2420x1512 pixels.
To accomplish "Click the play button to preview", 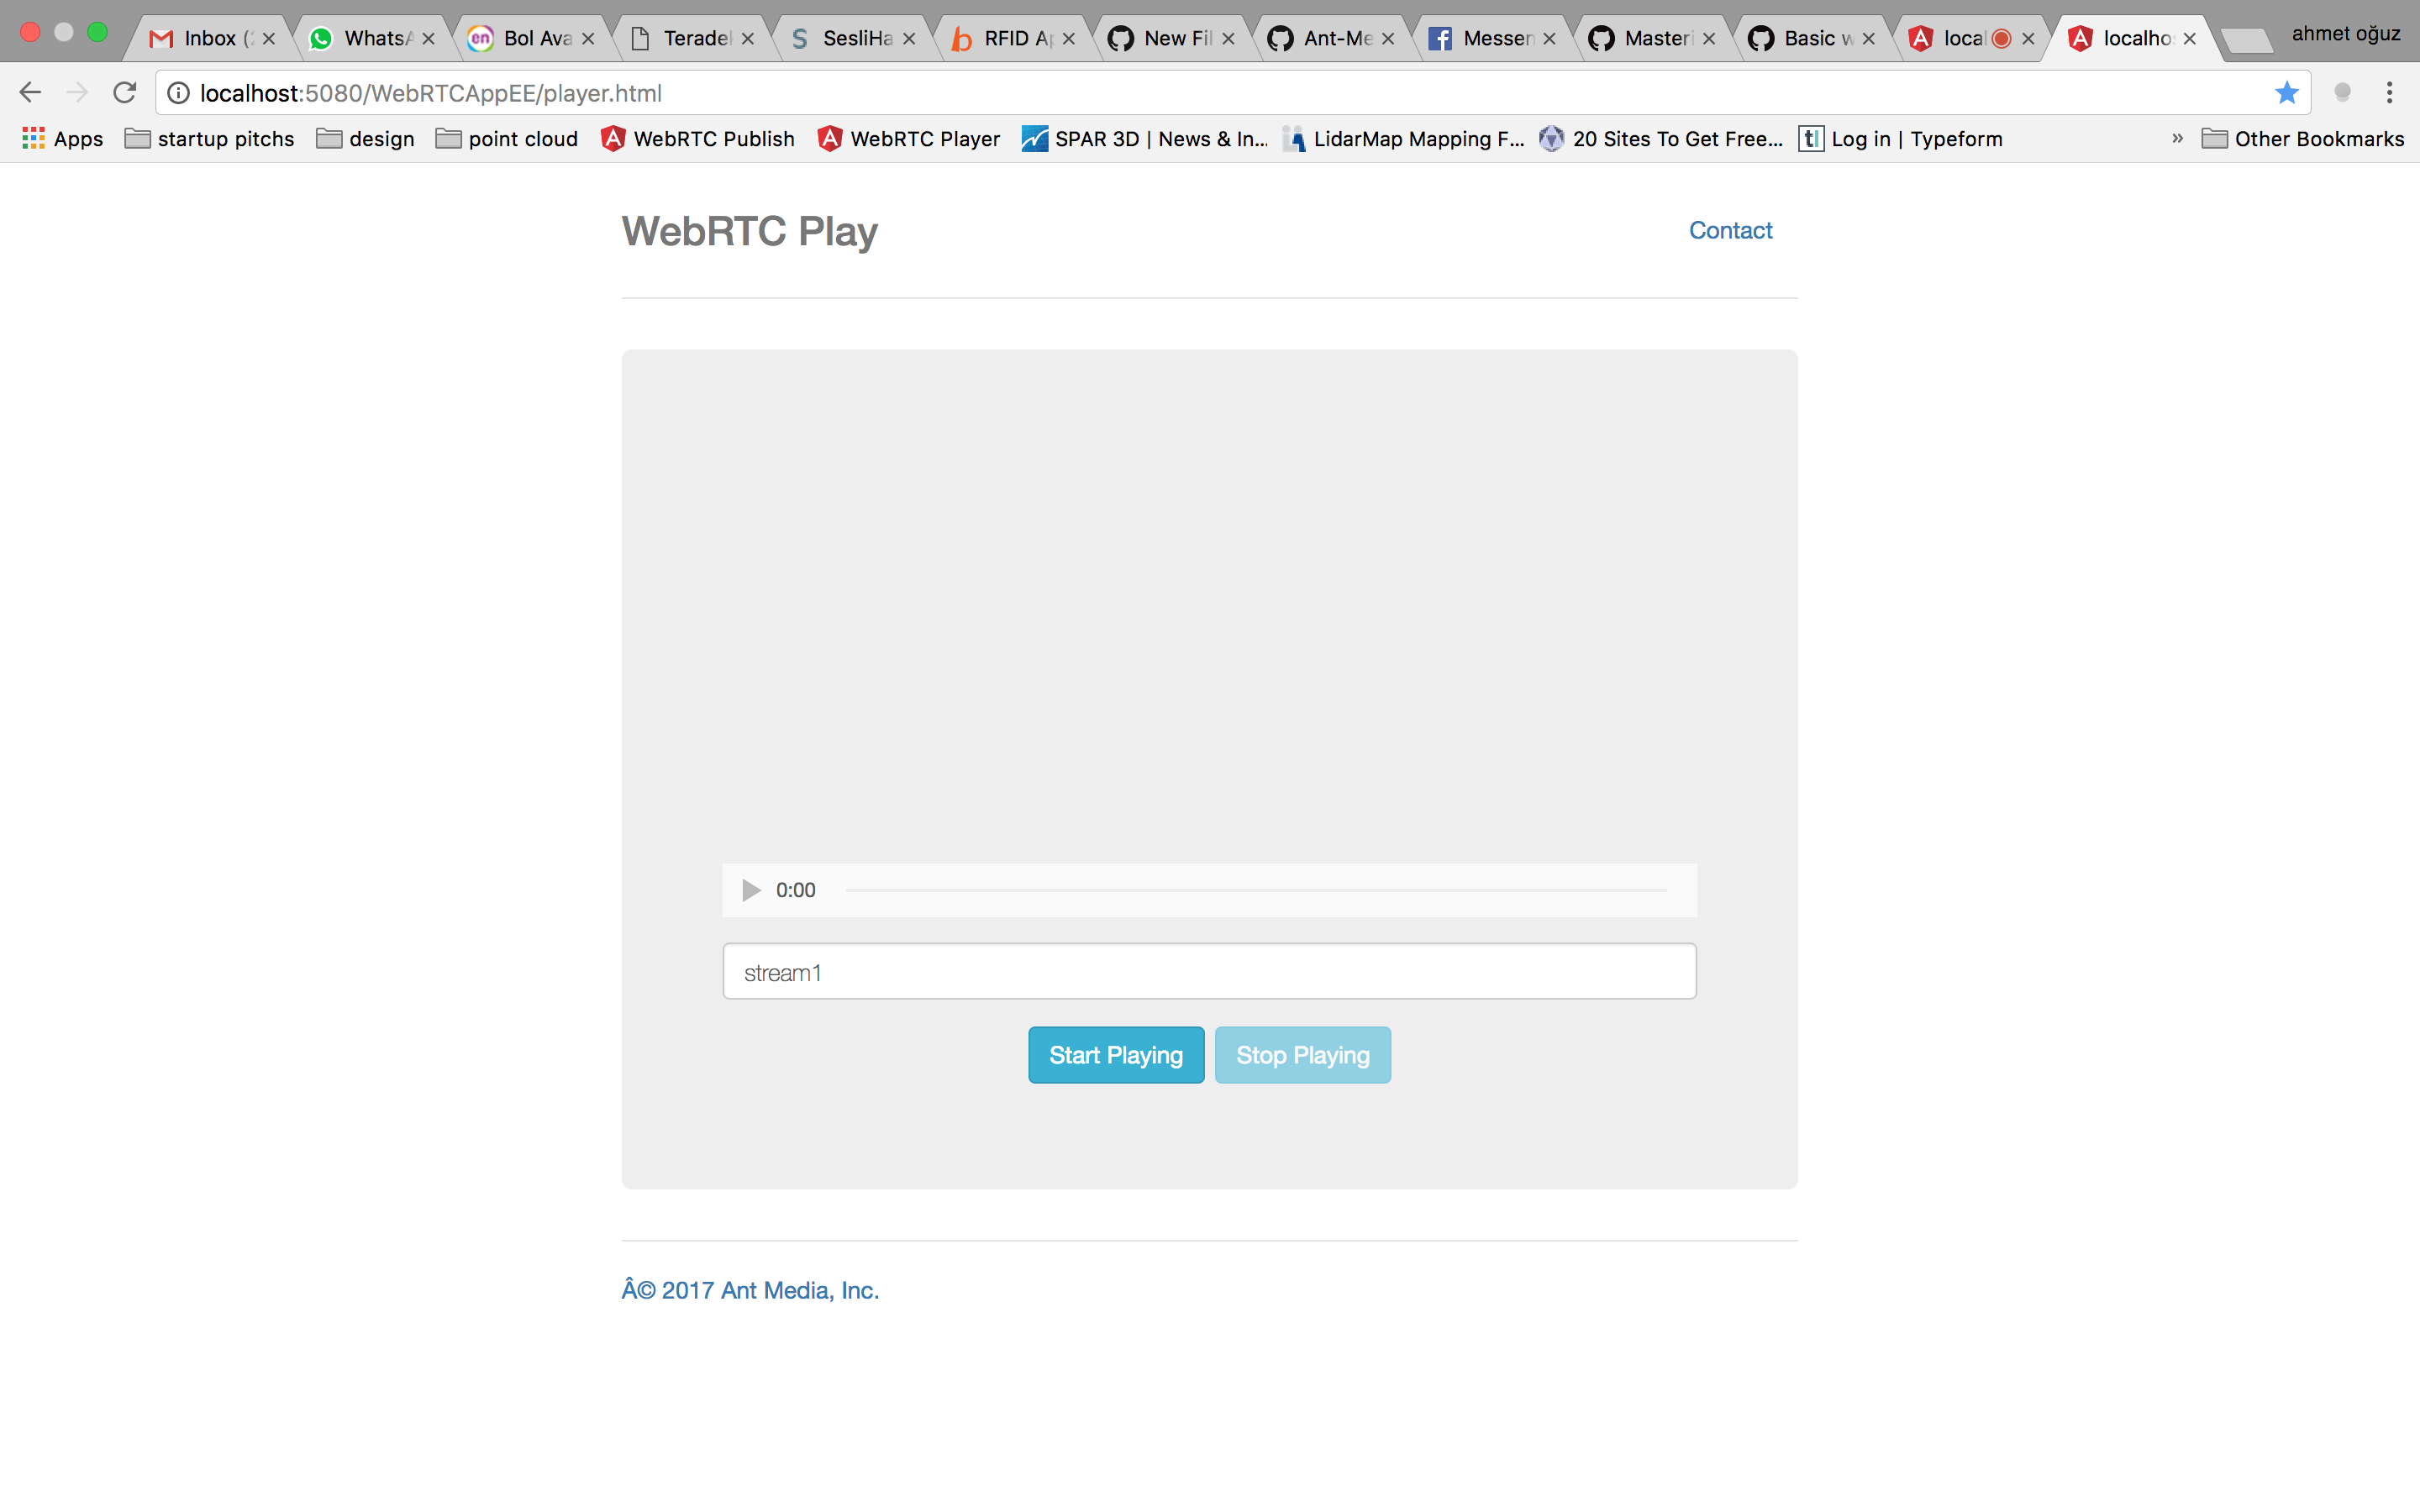I will pyautogui.click(x=750, y=889).
